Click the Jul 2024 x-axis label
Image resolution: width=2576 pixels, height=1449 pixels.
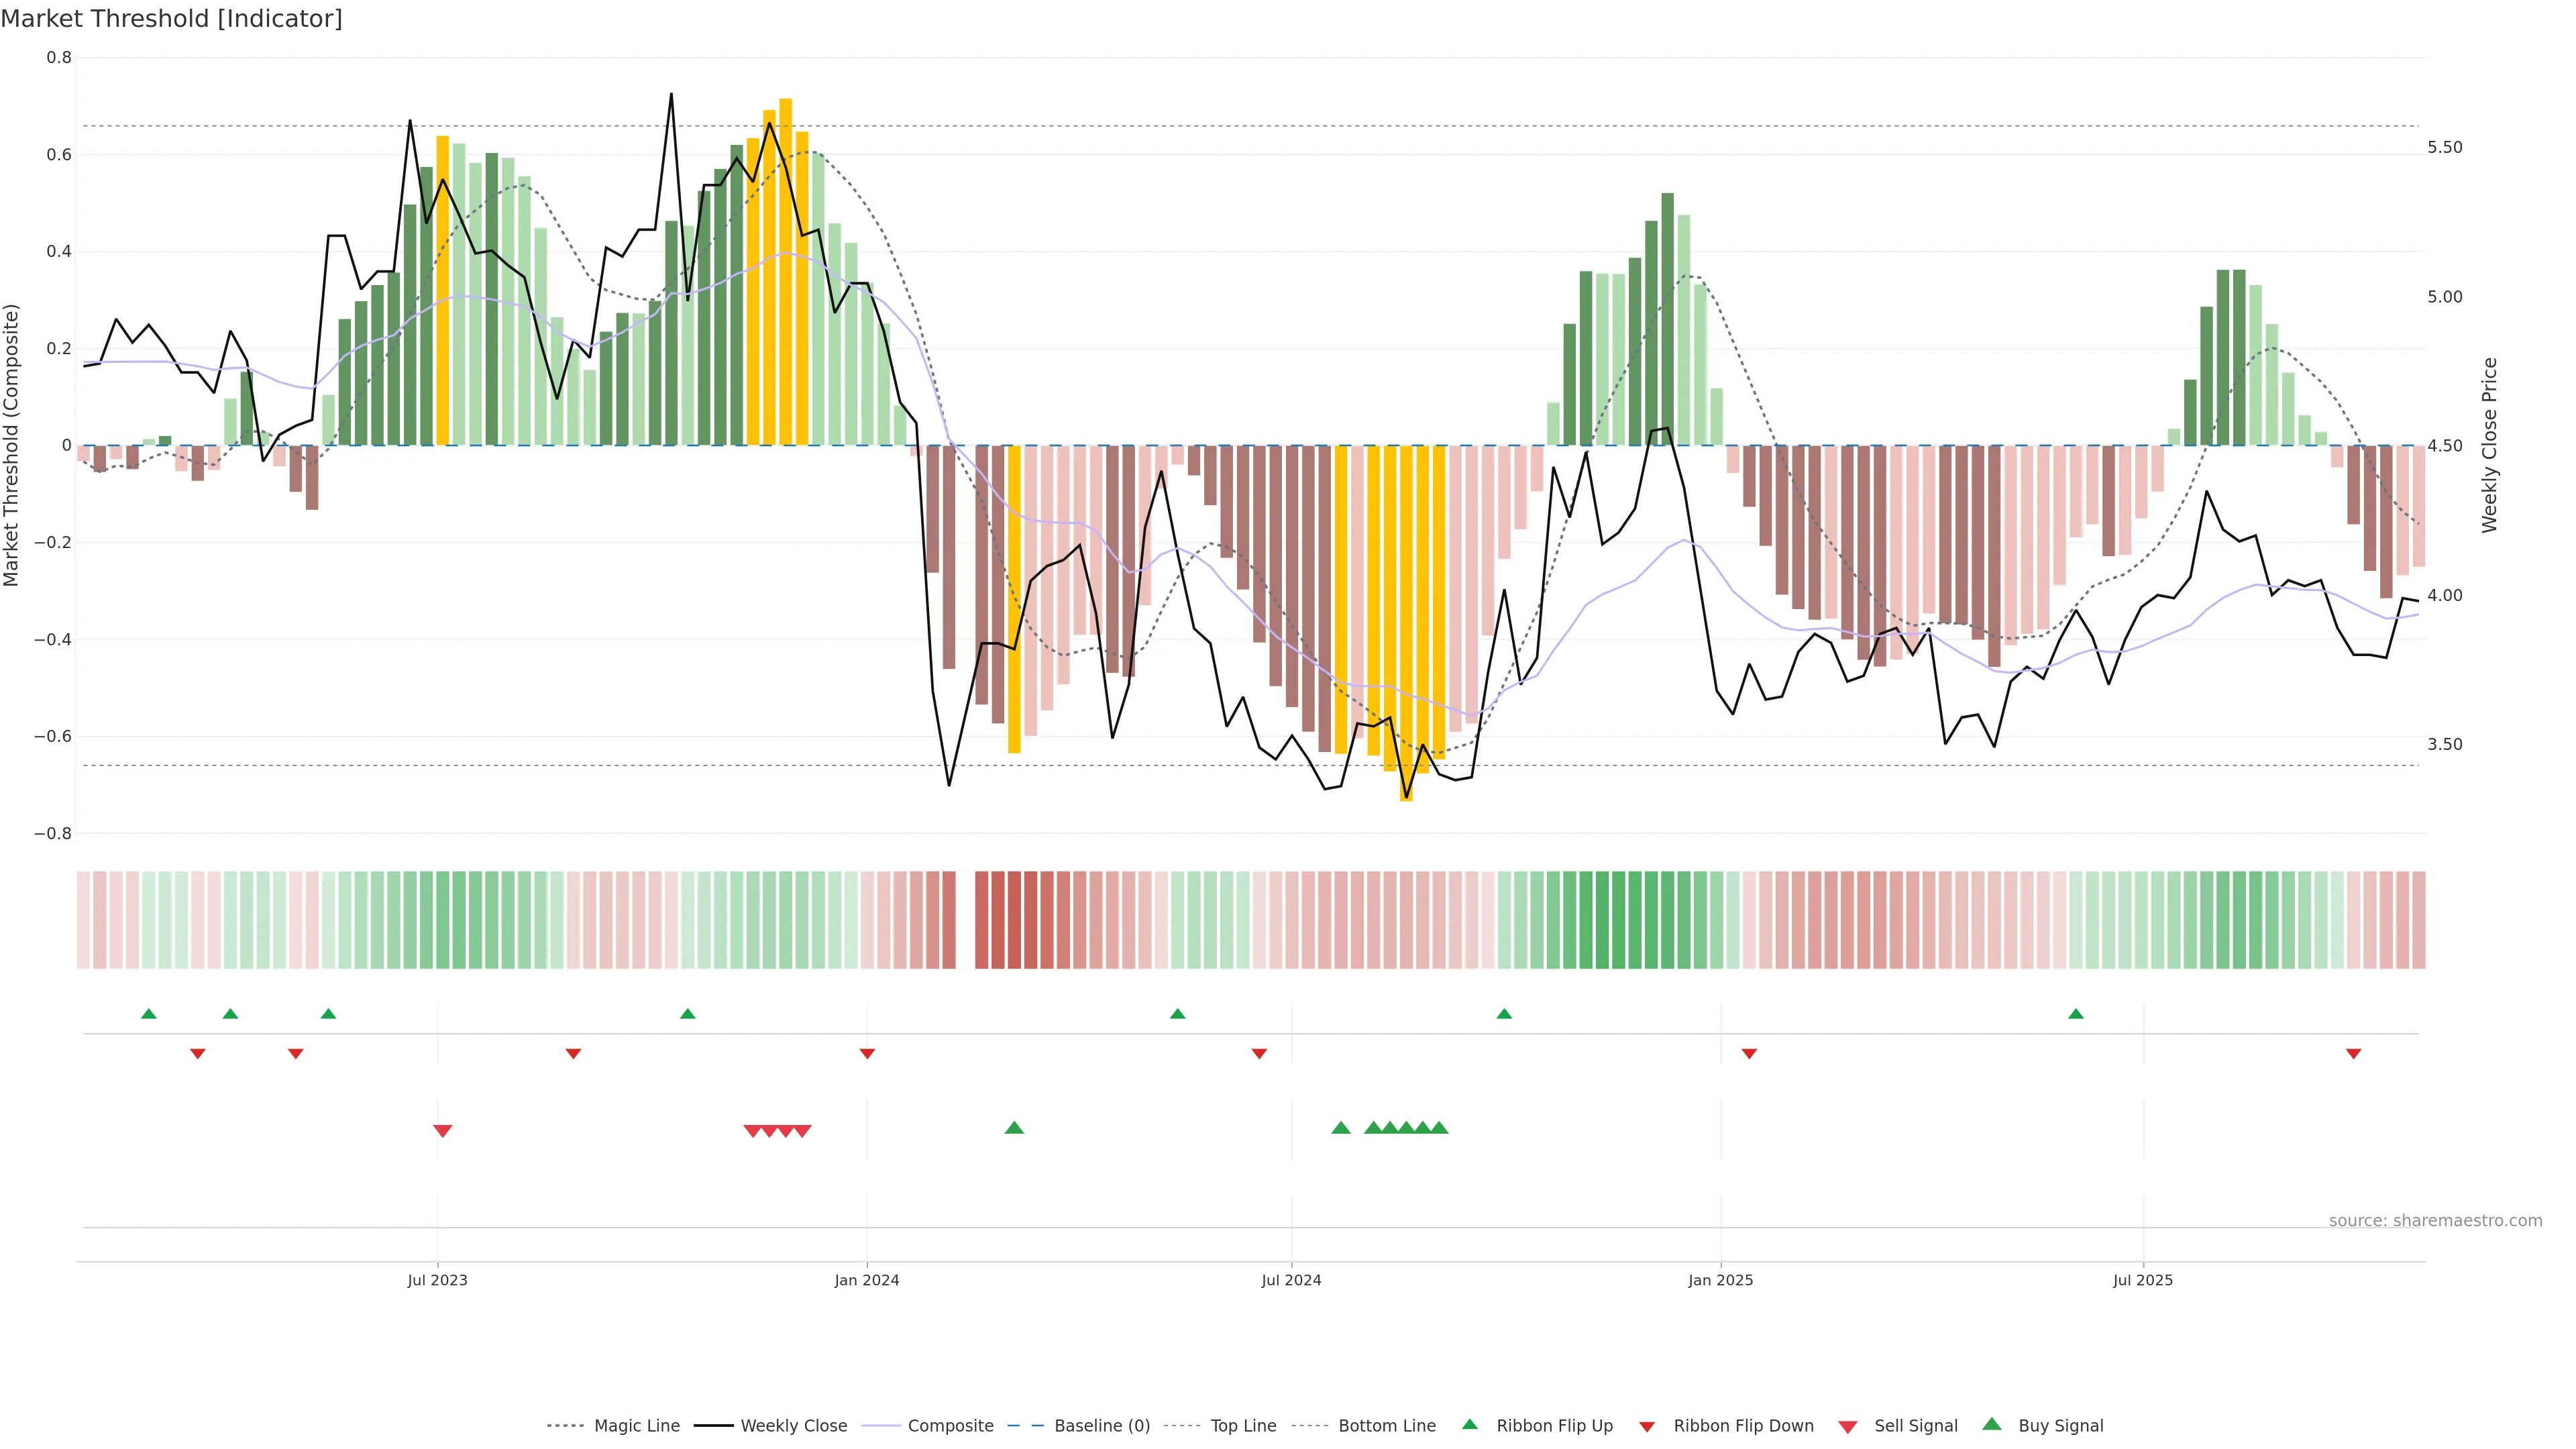pos(1291,1280)
